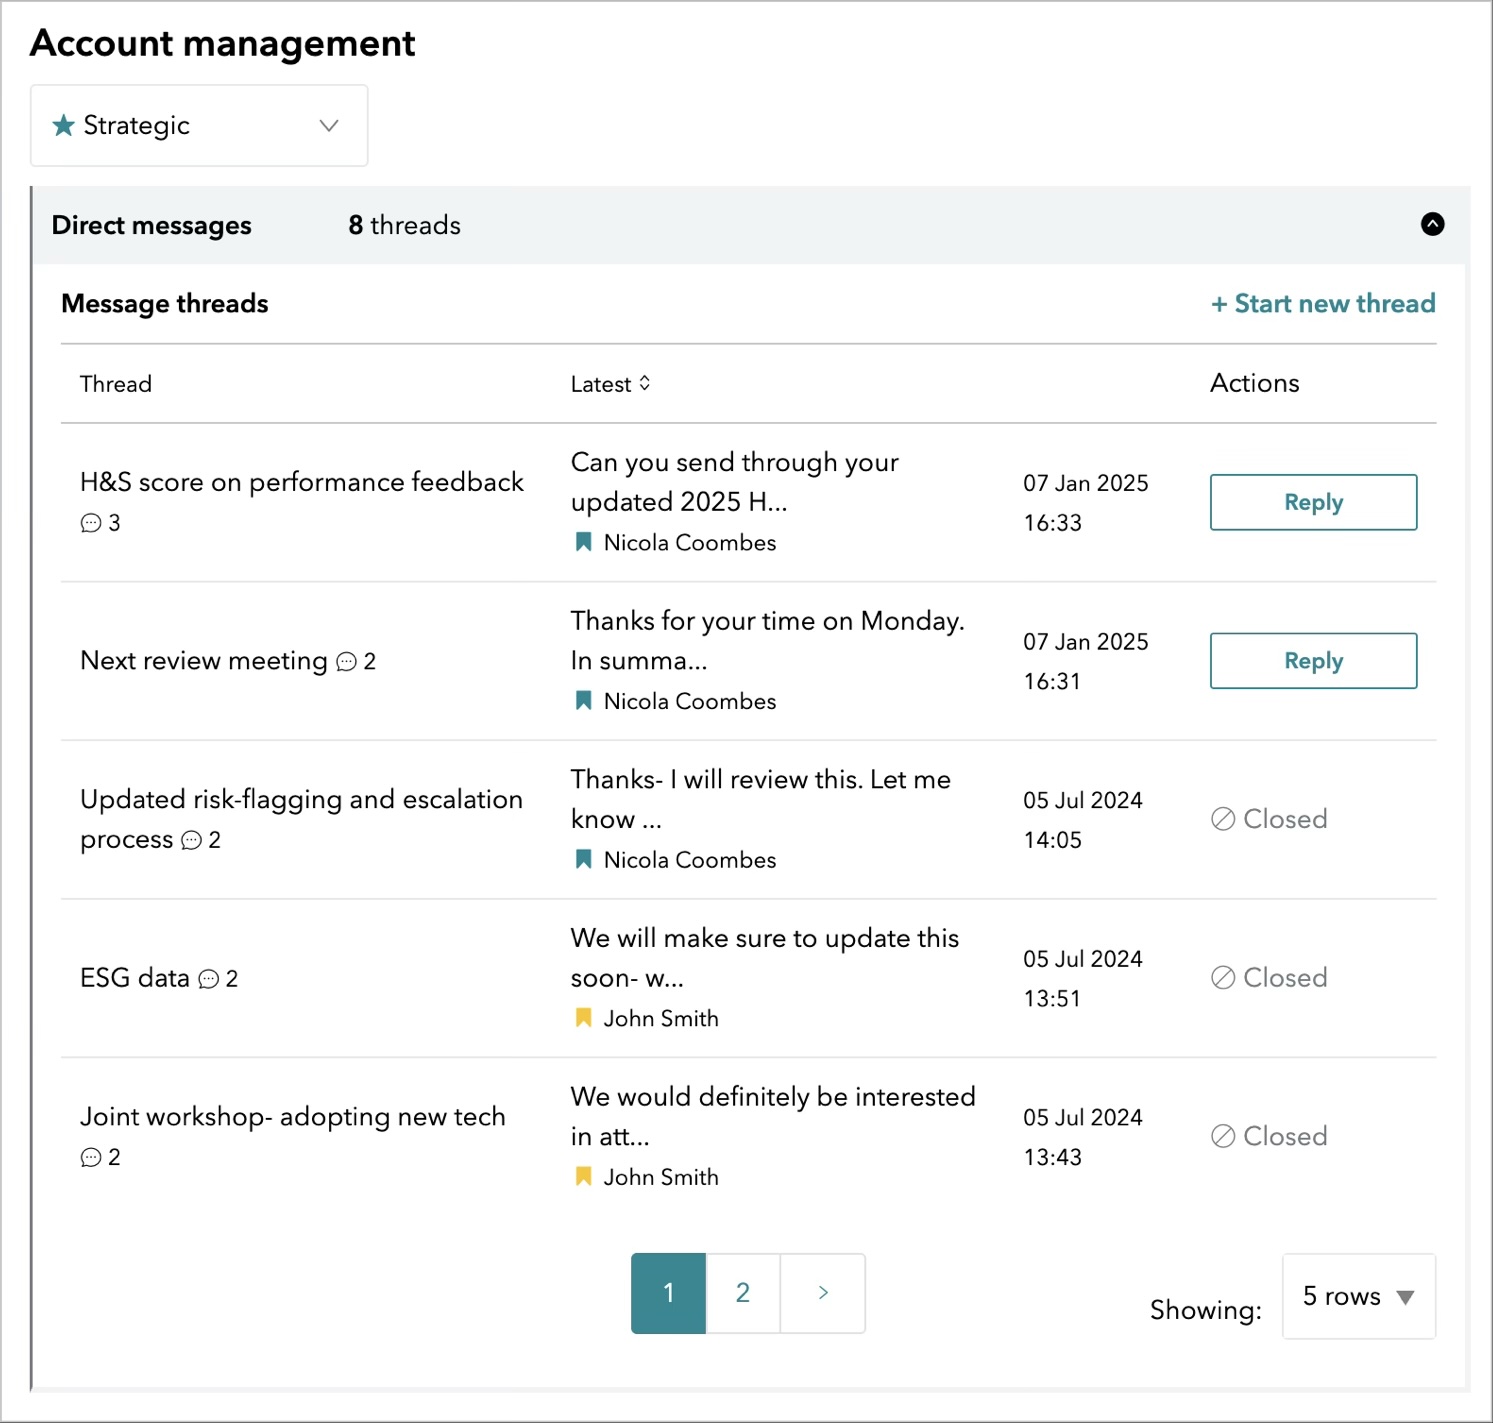Click Closed status icon in ESG data row
This screenshot has width=1493, height=1423.
1223,978
